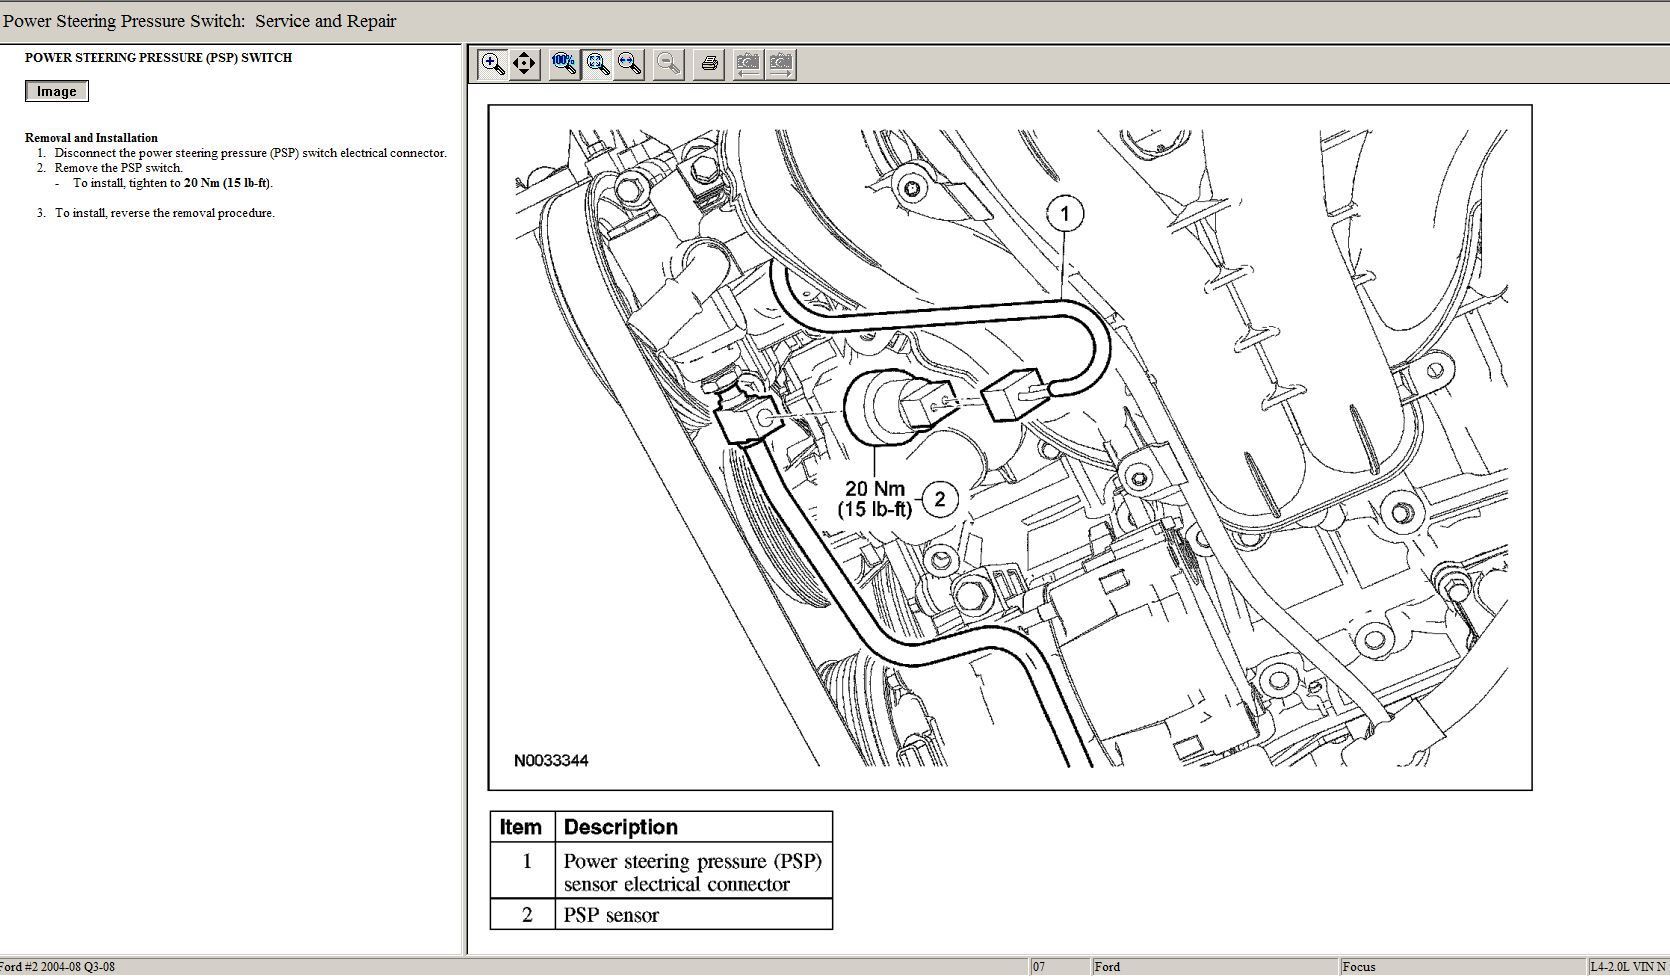The image size is (1670, 976).
Task: Go to next image camera icon
Action: pos(780,65)
